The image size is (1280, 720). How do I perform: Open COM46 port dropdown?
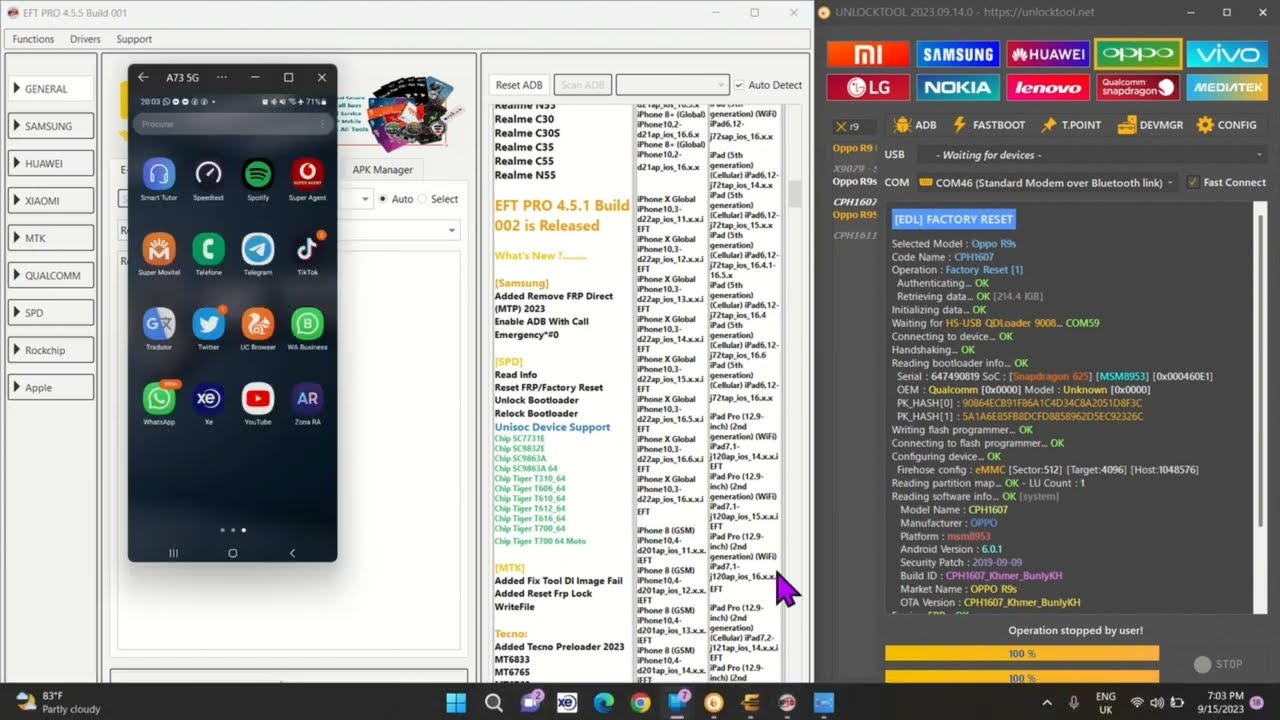1047,182
